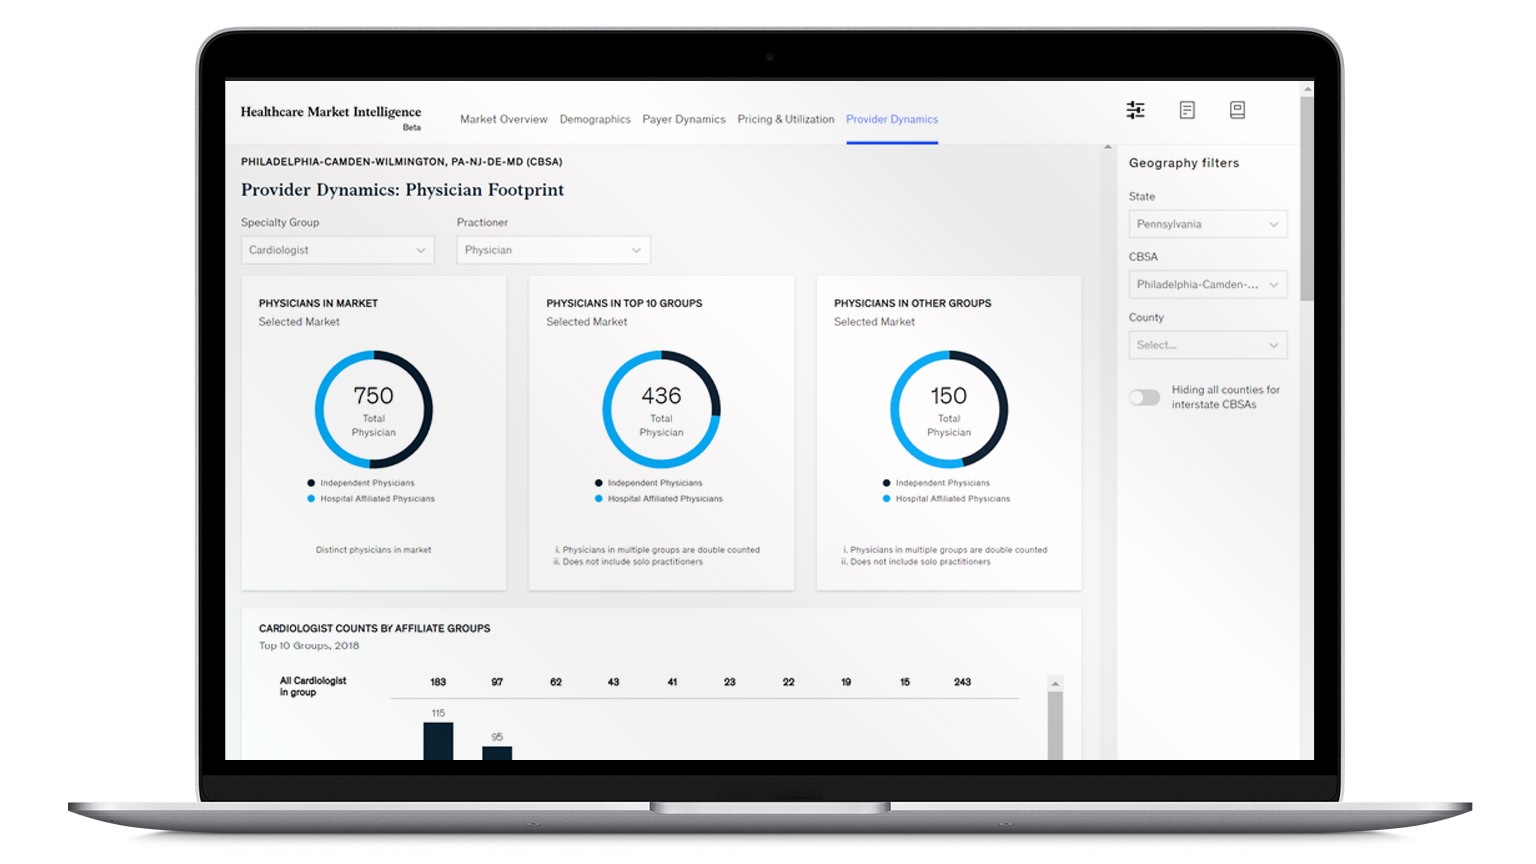Open the Specialty Group dropdown showing Cardiologist
This screenshot has width=1536, height=864.
(337, 249)
